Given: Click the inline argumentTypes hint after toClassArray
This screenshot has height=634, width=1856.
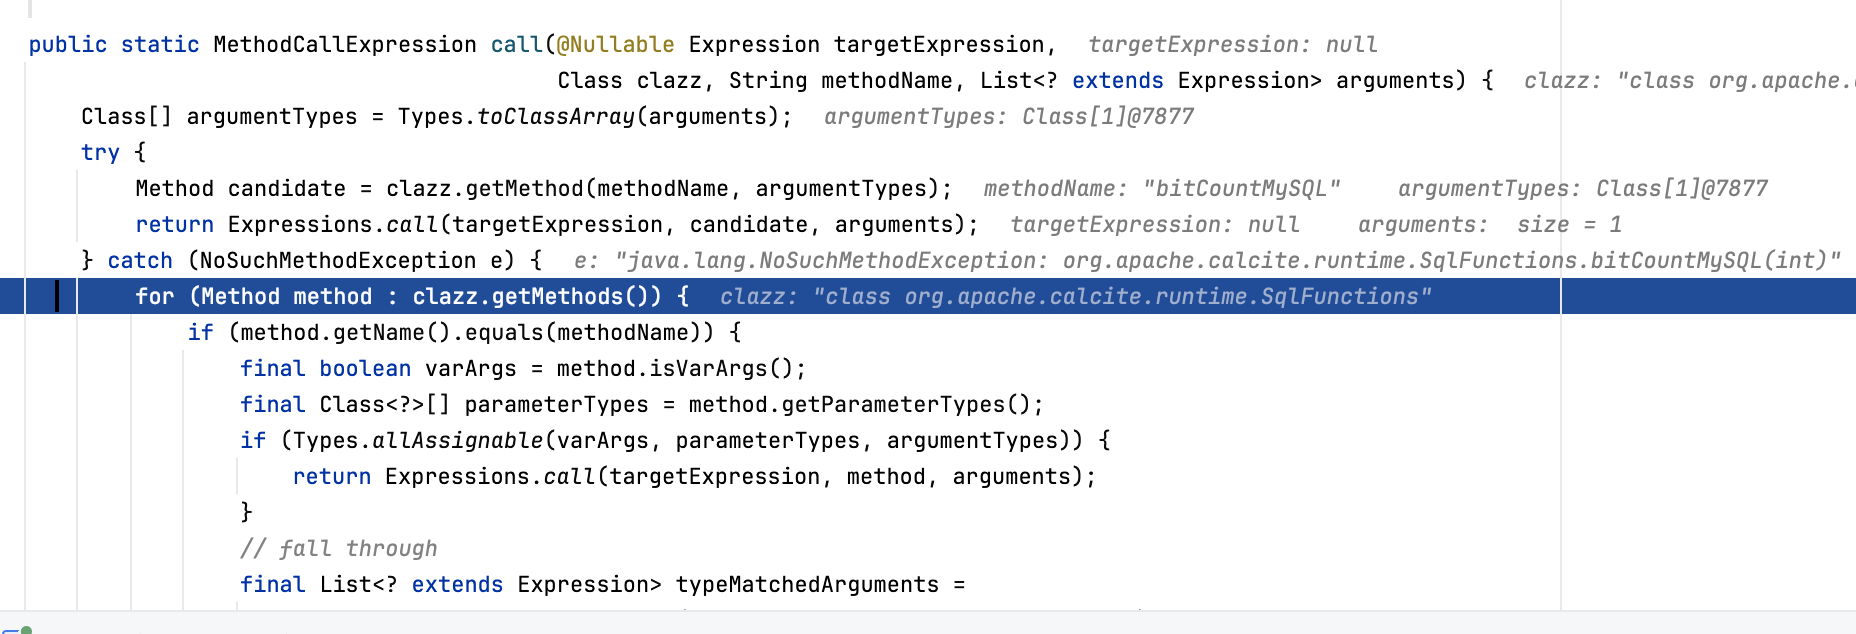Looking at the screenshot, I should [x=1008, y=117].
